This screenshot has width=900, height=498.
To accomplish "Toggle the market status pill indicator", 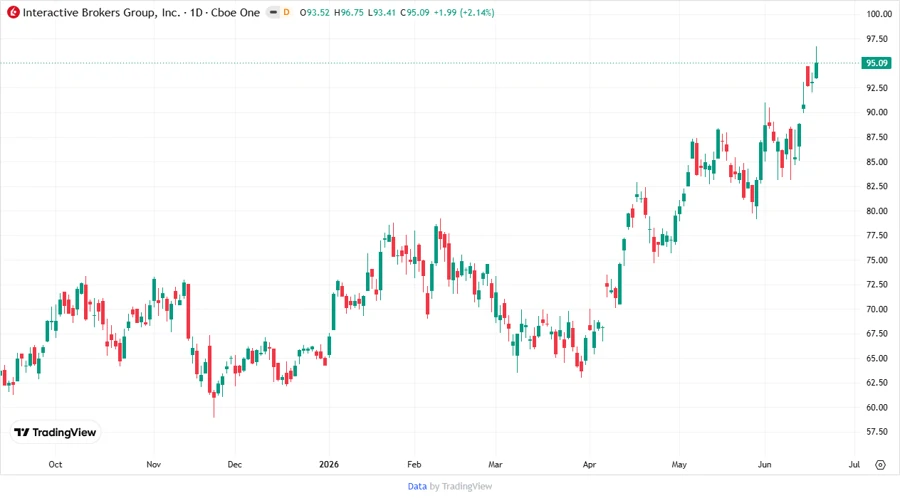I will [x=273, y=13].
